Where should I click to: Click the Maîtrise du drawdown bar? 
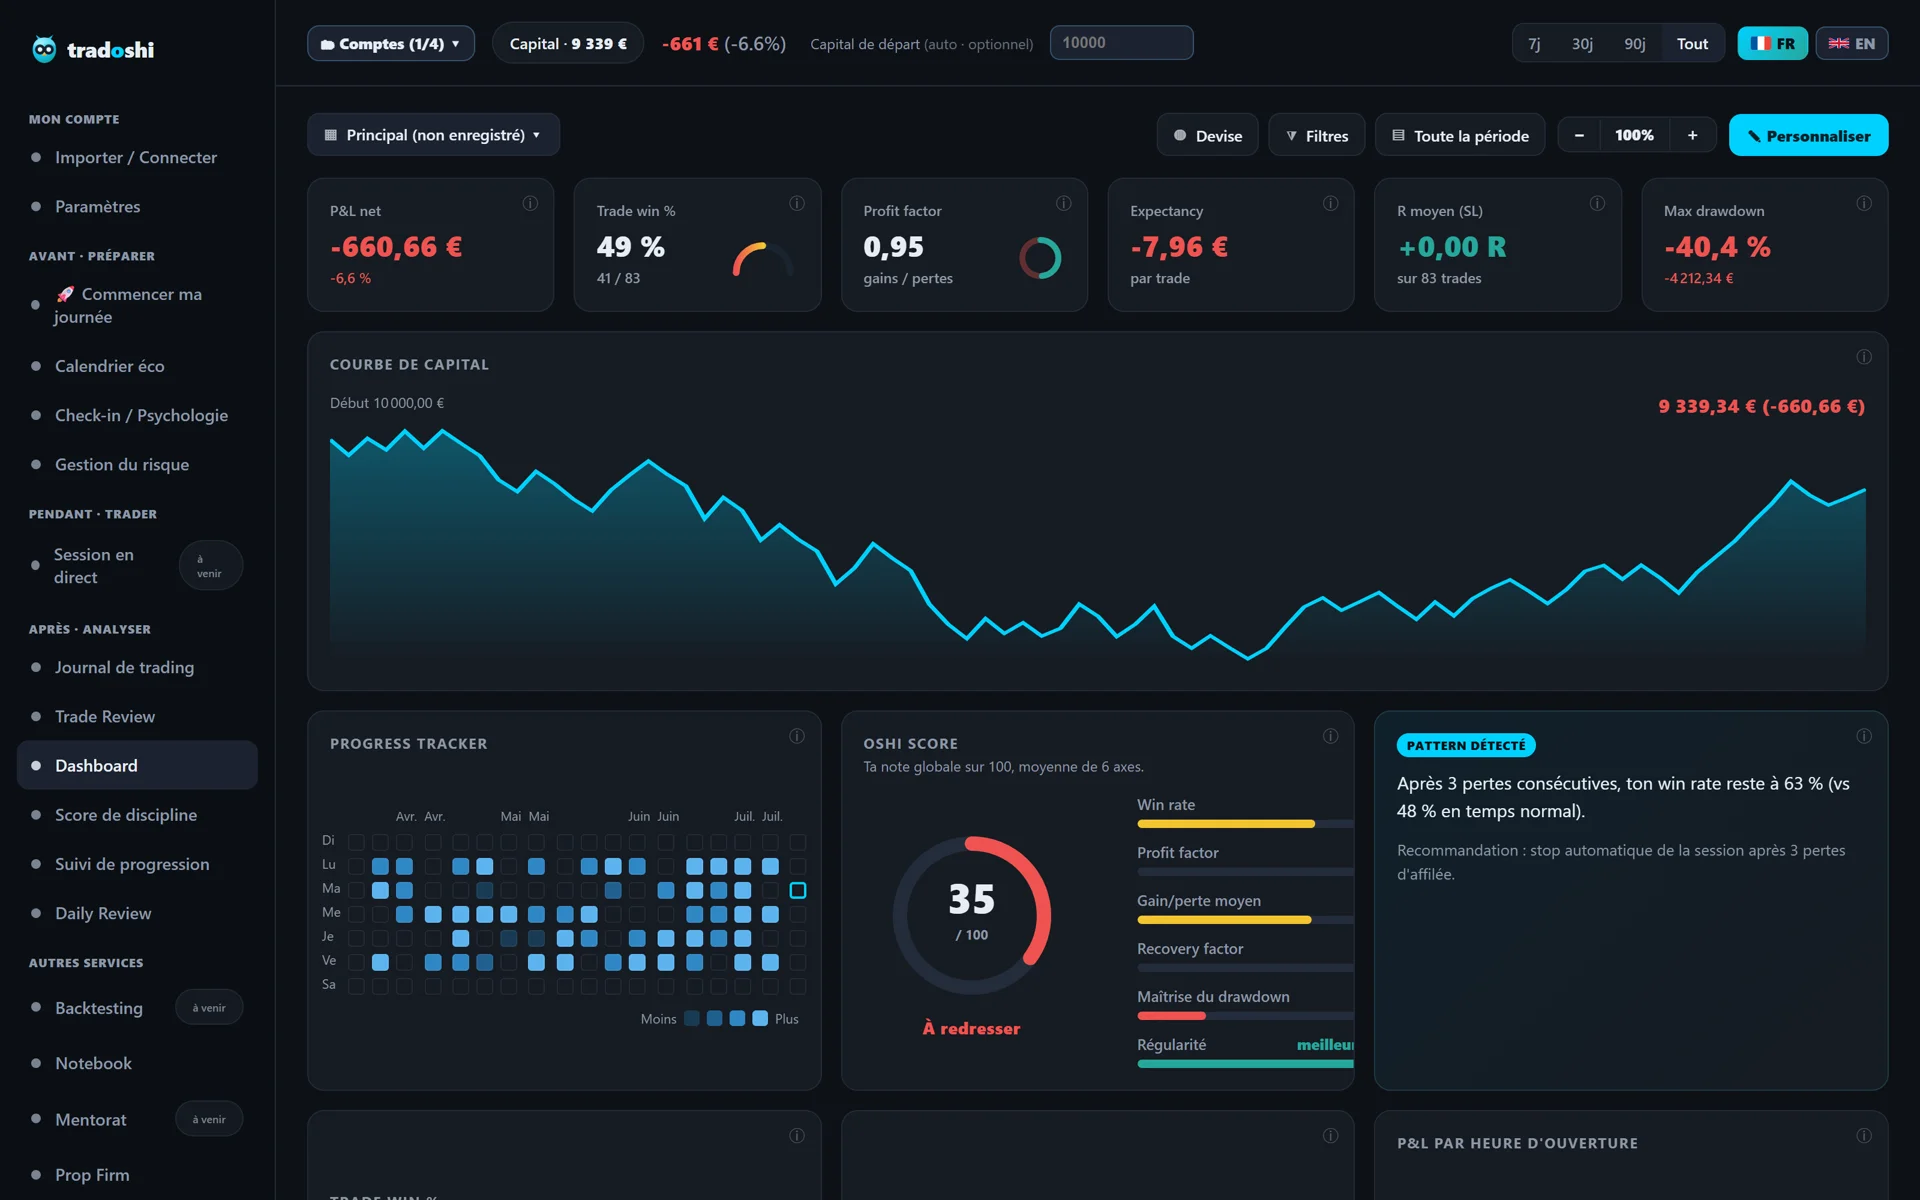pos(1245,1016)
